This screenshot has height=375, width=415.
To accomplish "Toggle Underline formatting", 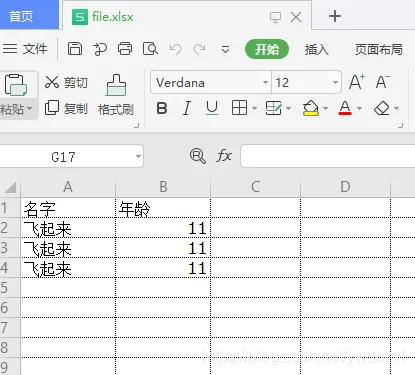I will click(x=212, y=108).
